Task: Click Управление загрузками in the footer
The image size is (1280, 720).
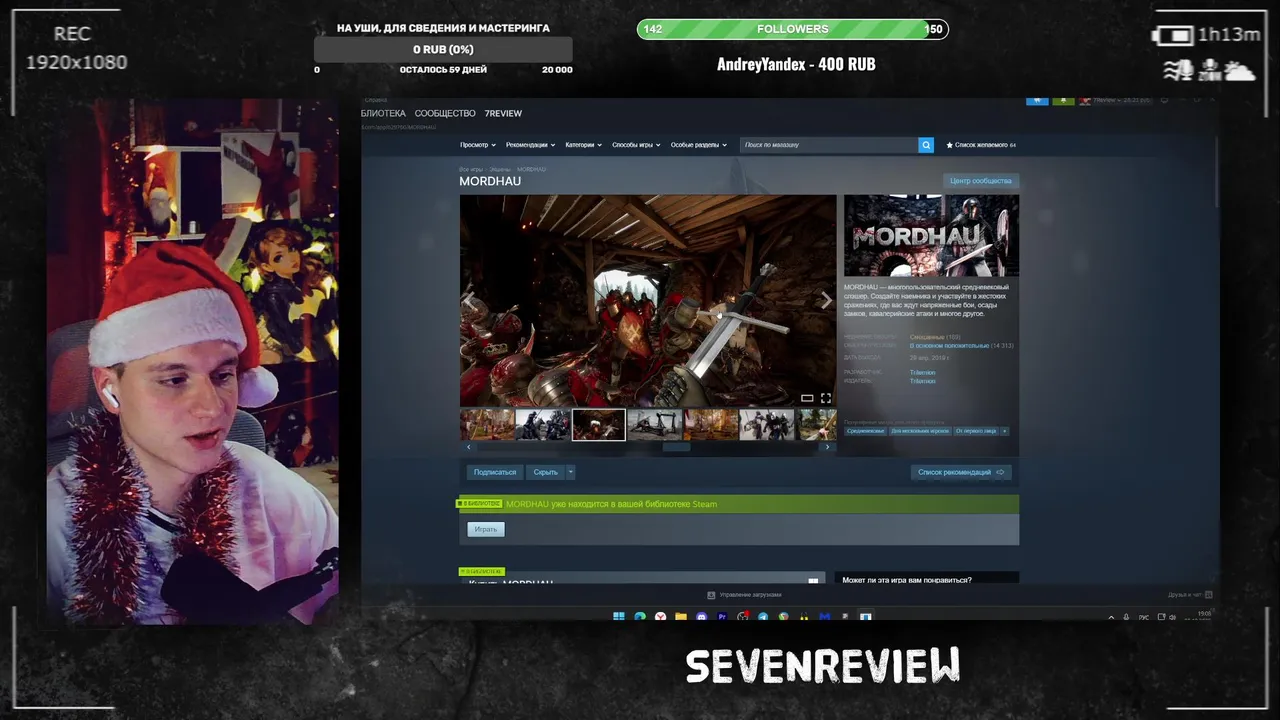Action: point(750,595)
